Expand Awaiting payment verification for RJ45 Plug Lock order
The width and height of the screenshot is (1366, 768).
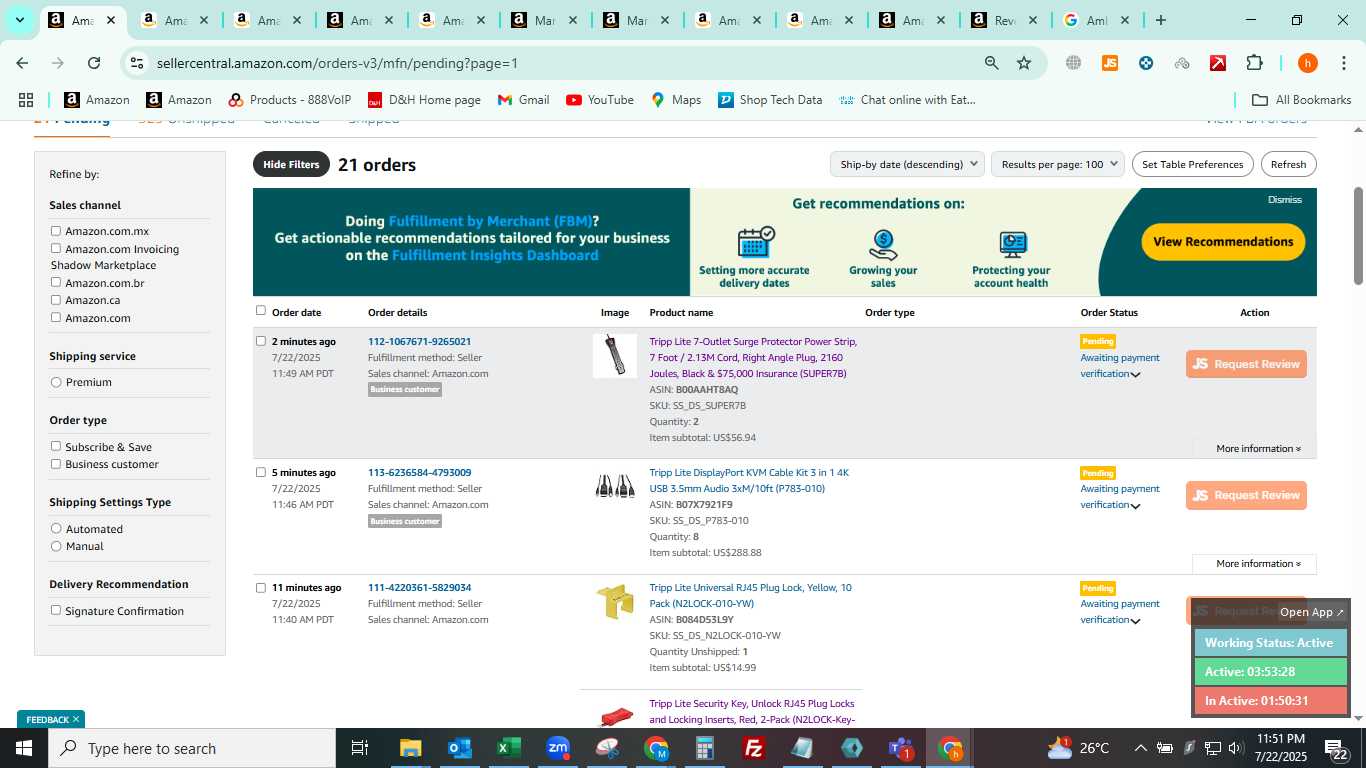[1135, 621]
